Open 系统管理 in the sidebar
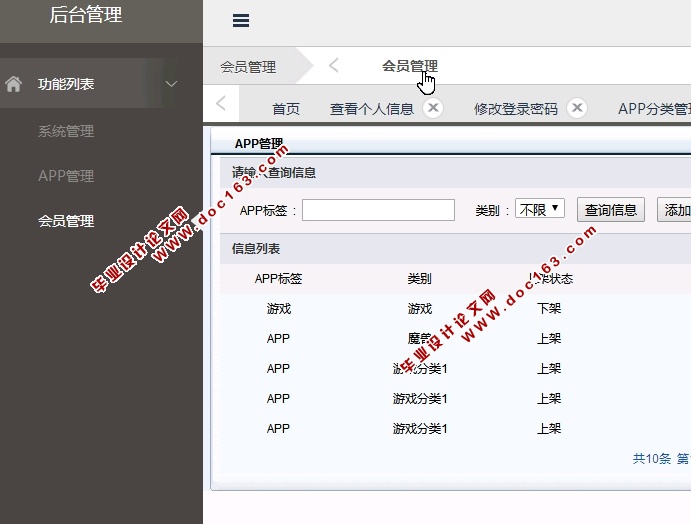Viewport: 691px width, 524px height. (66, 131)
